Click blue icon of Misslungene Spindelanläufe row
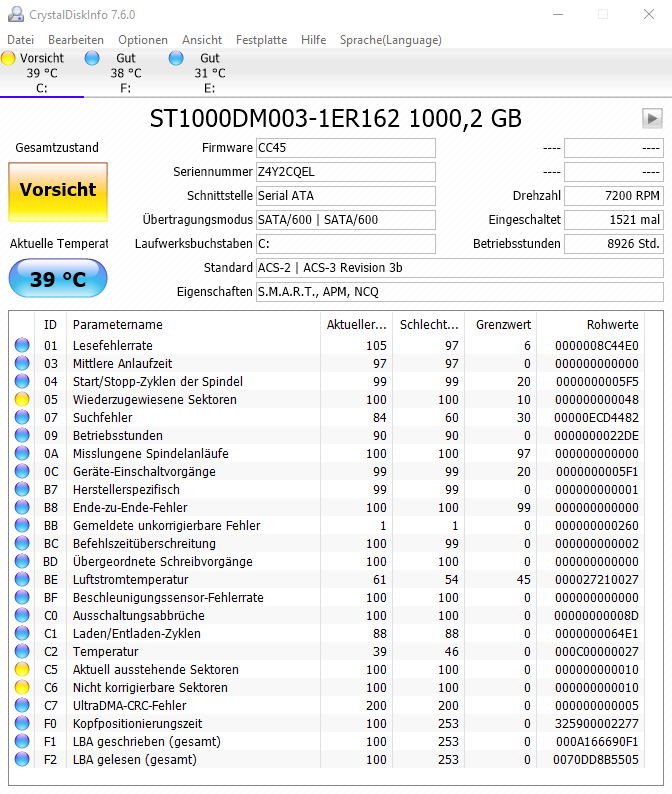 [x=22, y=453]
